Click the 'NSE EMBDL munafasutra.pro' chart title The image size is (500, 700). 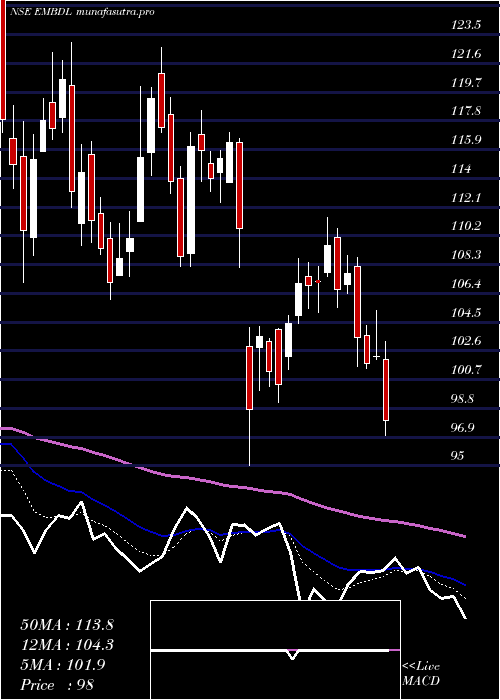pyautogui.click(x=83, y=12)
